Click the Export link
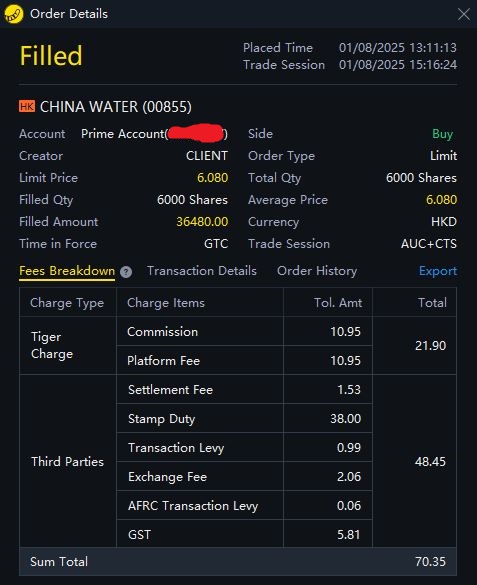The image size is (477, 585). point(438,271)
